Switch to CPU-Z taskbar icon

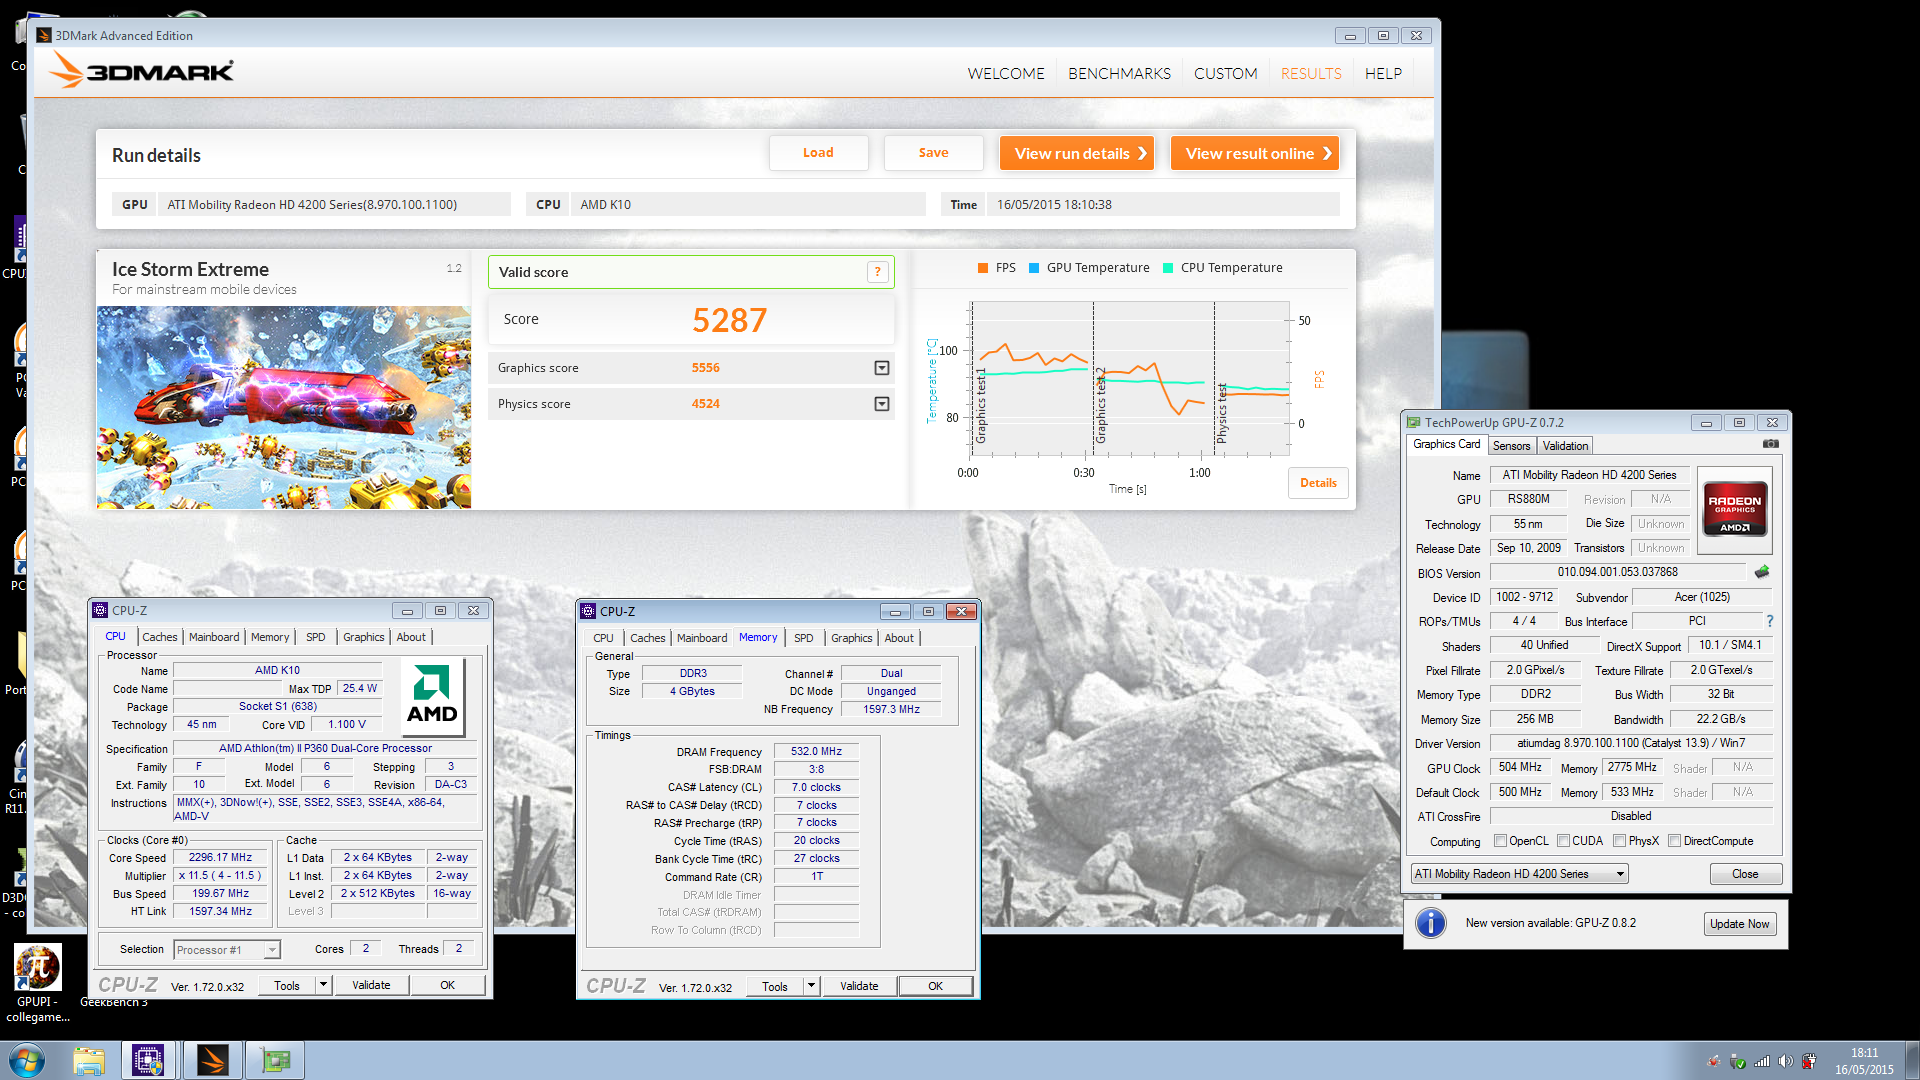pyautogui.click(x=148, y=1060)
